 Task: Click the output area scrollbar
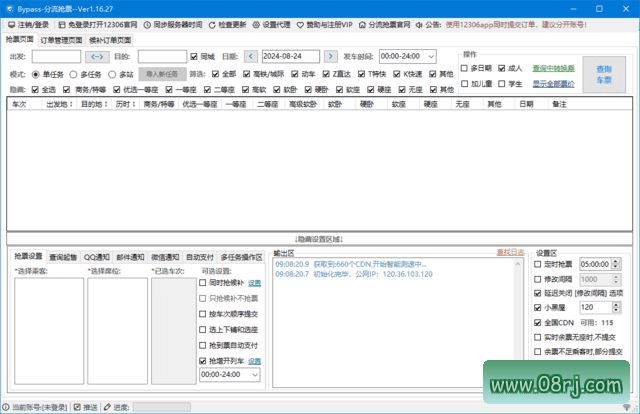[x=518, y=323]
